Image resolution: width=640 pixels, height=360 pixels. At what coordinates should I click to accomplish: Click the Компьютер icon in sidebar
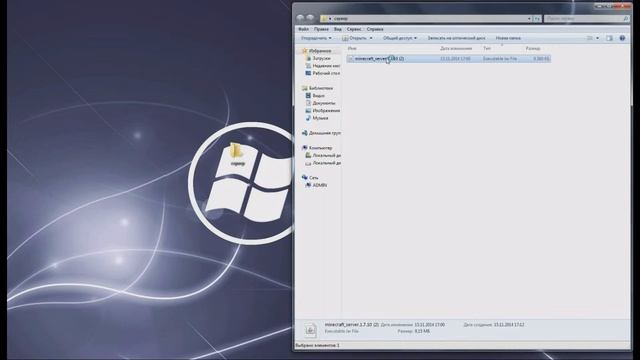[x=304, y=148]
